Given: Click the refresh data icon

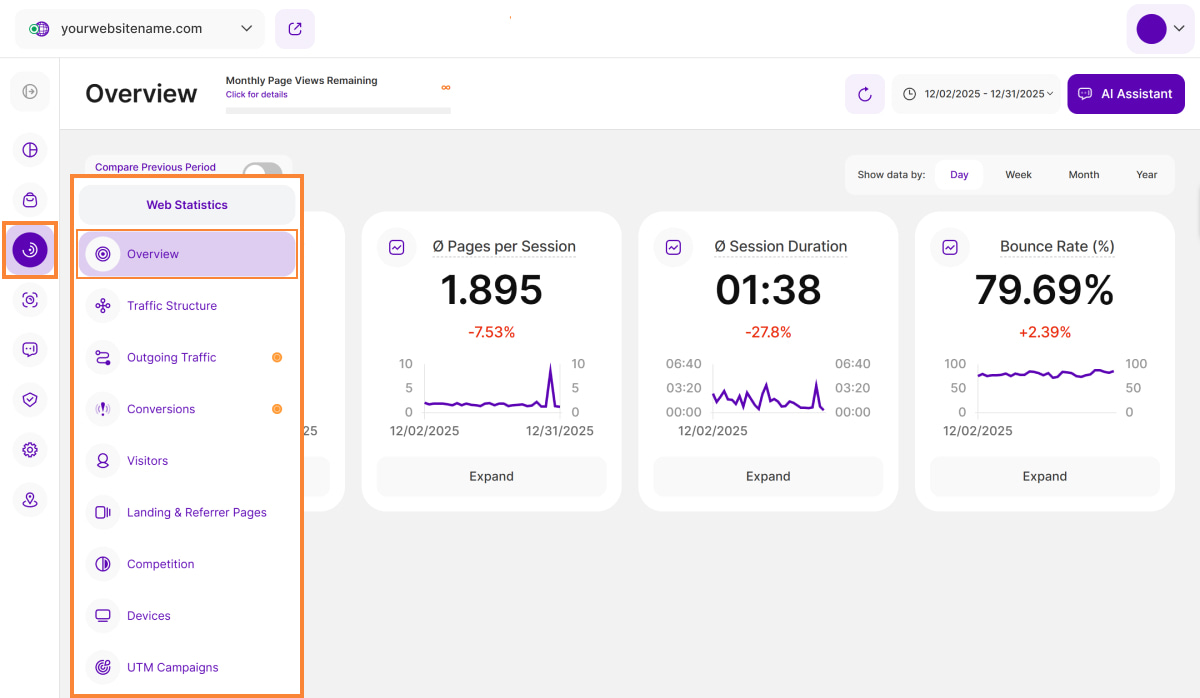Looking at the screenshot, I should (x=865, y=94).
